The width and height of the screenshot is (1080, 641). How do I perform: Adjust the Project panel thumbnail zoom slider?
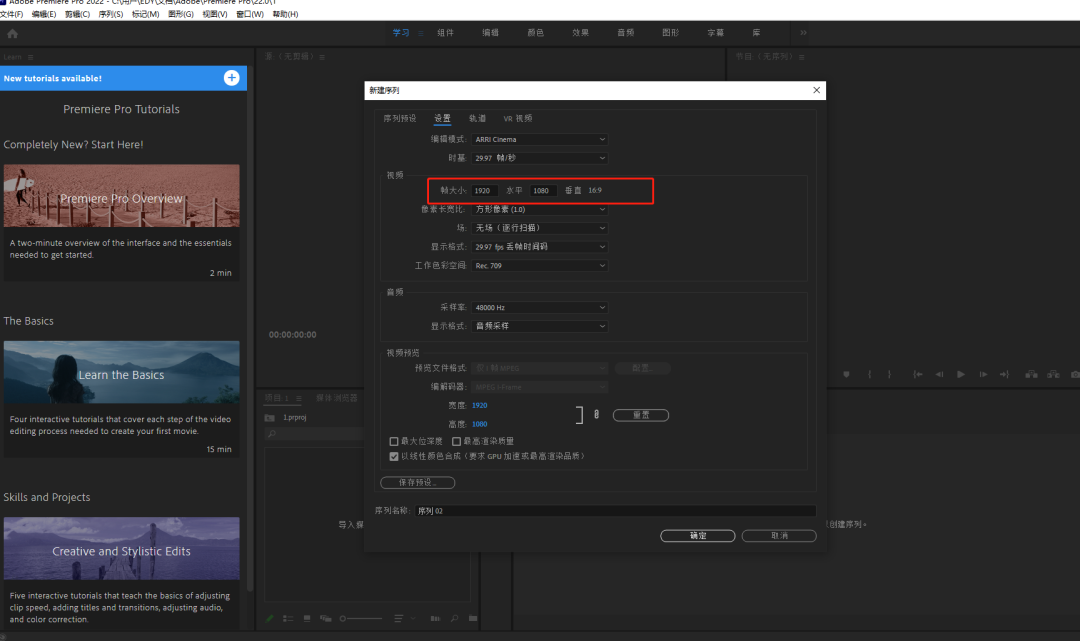pos(361,618)
